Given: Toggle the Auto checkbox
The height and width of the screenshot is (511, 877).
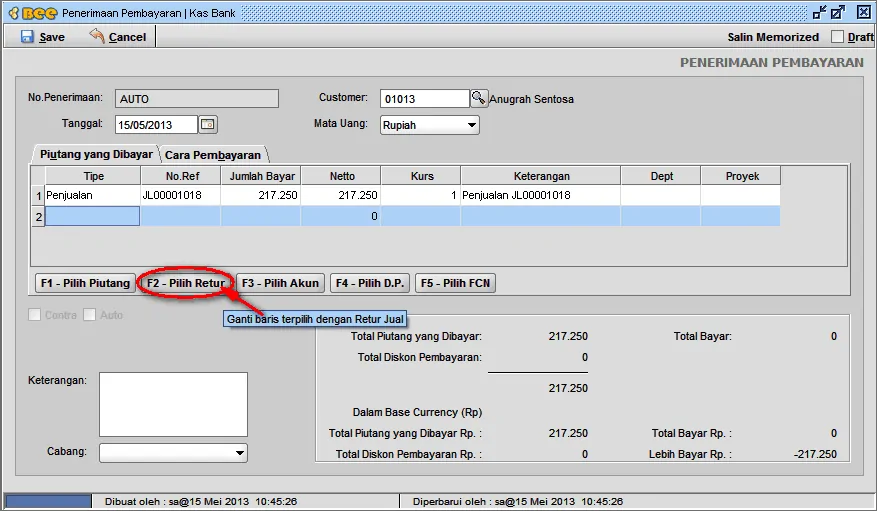Looking at the screenshot, I should [x=90, y=315].
